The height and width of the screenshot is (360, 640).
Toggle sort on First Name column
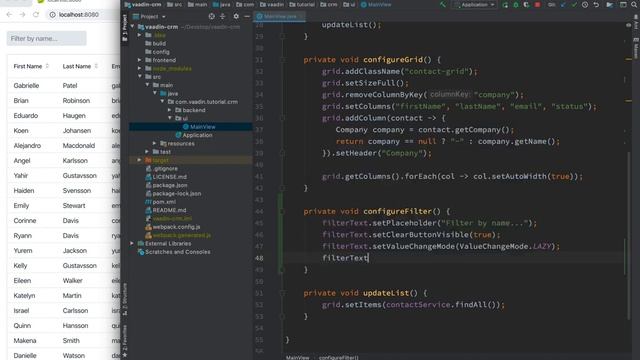click(47, 66)
